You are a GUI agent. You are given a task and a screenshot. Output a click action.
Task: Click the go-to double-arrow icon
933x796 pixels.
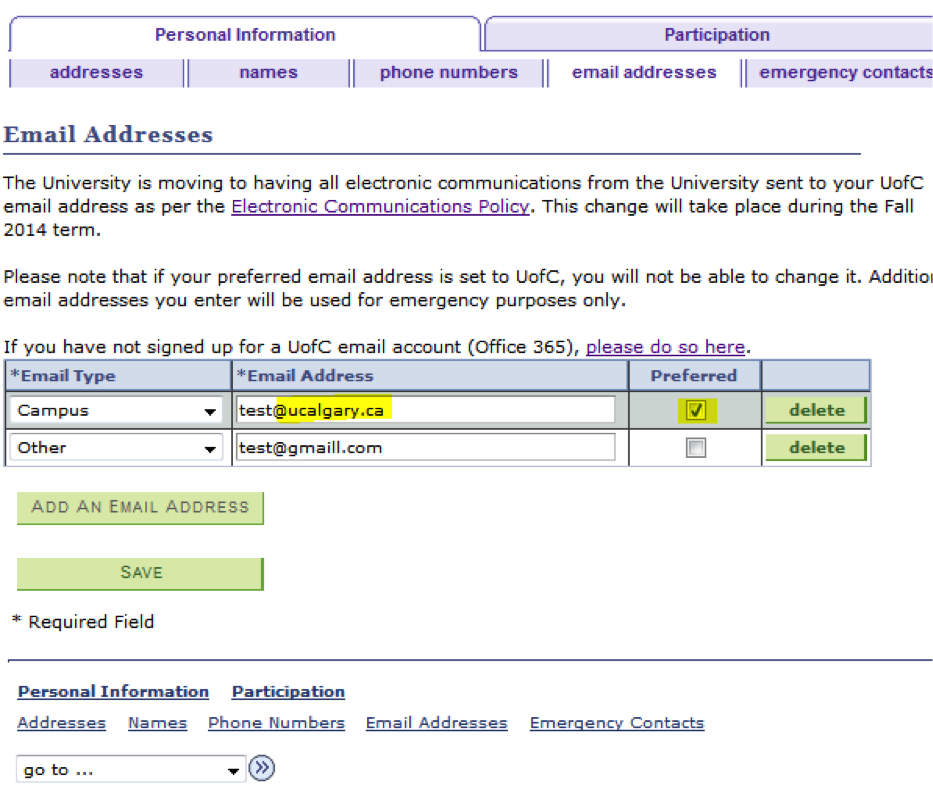pos(262,768)
